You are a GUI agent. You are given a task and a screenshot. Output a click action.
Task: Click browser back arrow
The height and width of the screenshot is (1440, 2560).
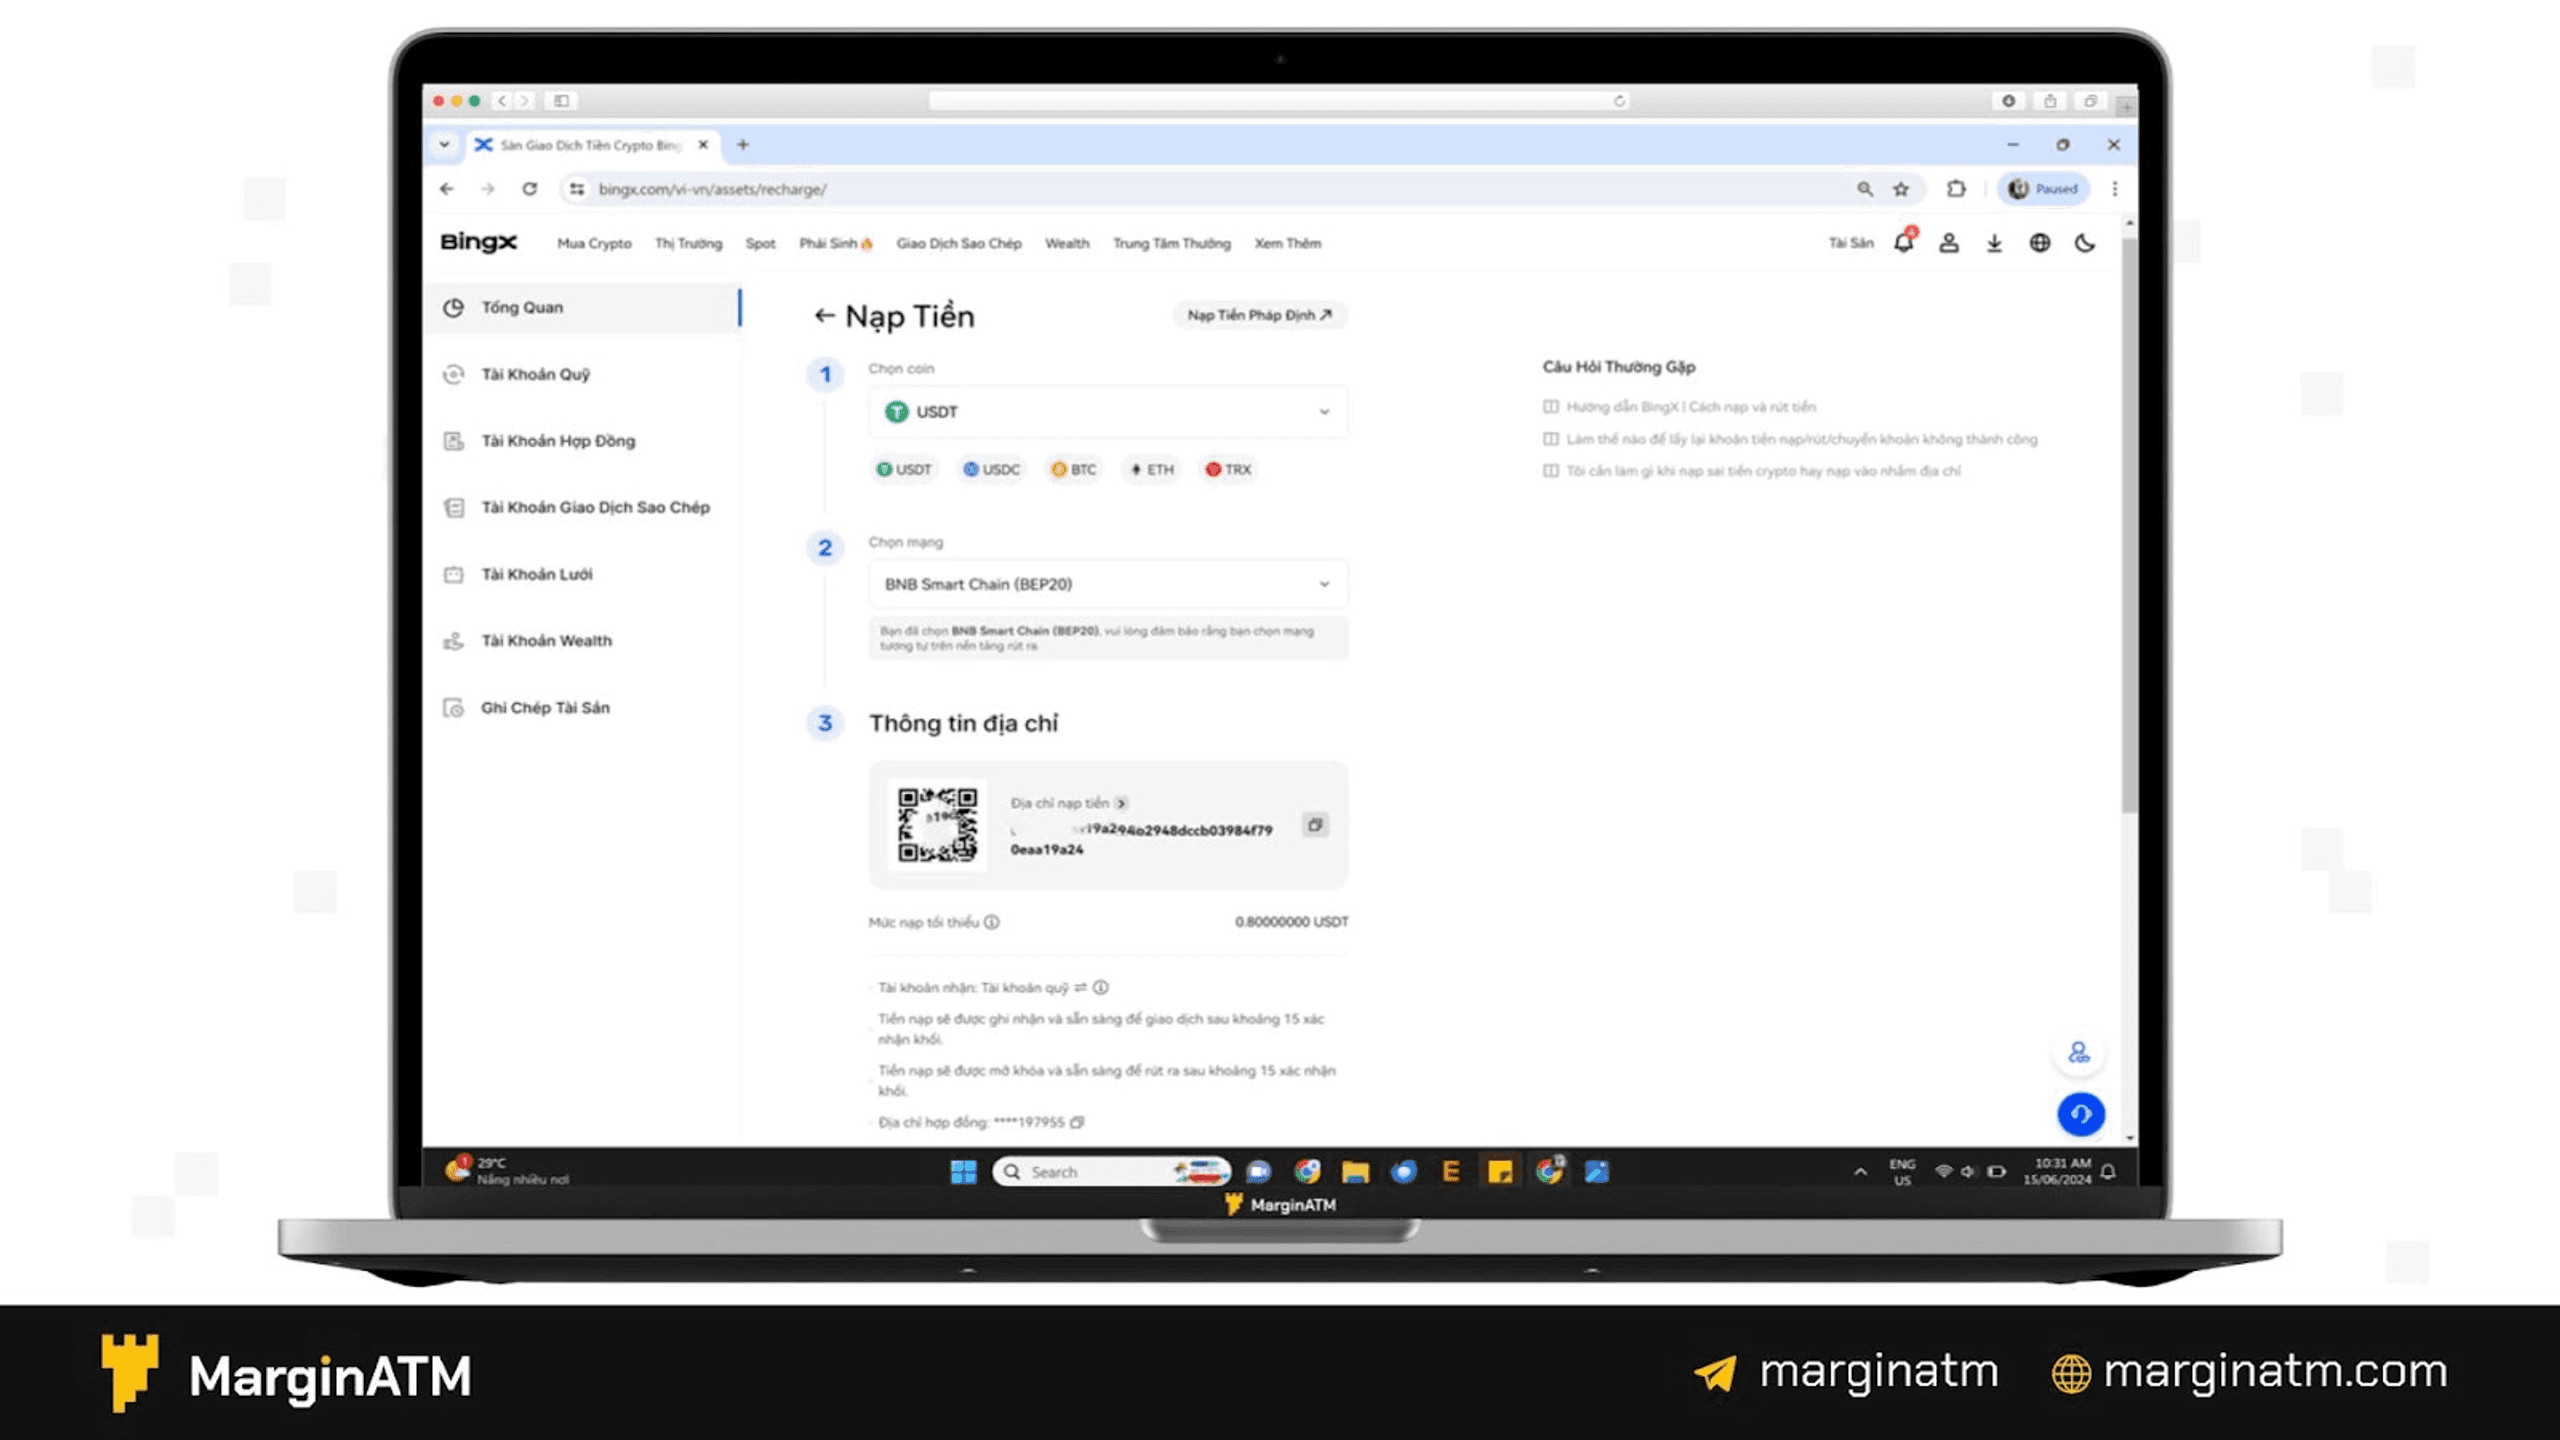pos(447,188)
